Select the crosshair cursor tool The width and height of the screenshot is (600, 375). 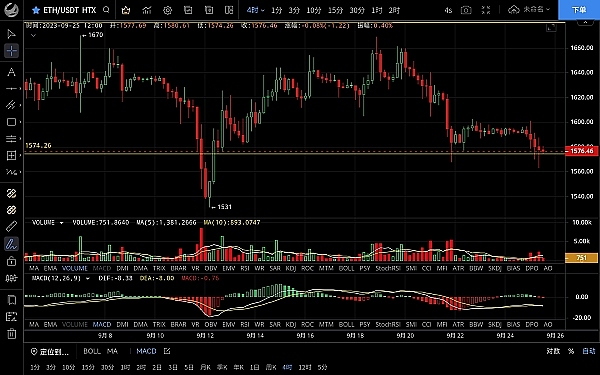click(x=11, y=51)
